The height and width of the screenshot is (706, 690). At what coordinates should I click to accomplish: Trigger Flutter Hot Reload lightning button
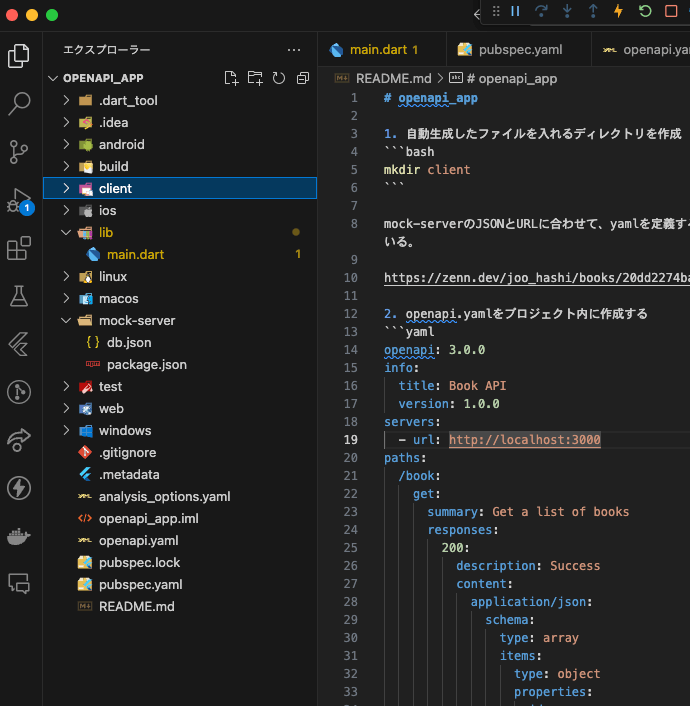coord(618,11)
